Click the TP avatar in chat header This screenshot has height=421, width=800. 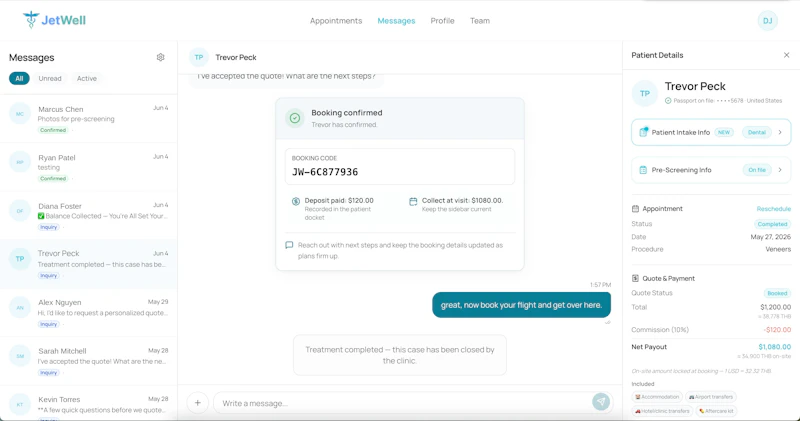(x=198, y=57)
